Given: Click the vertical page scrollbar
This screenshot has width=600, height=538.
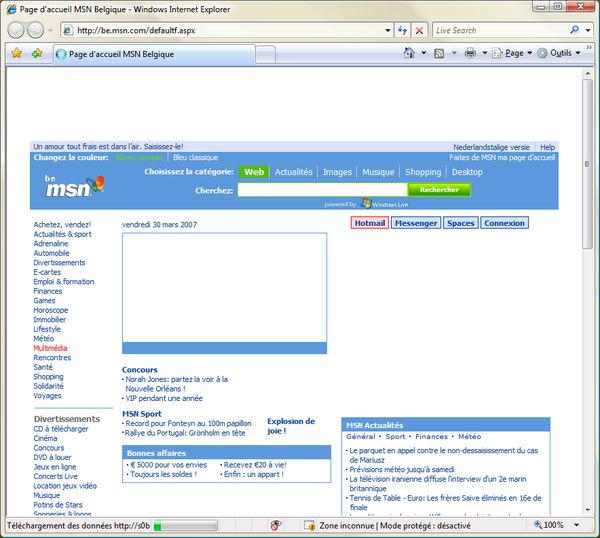Looking at the screenshot, I should (587, 300).
